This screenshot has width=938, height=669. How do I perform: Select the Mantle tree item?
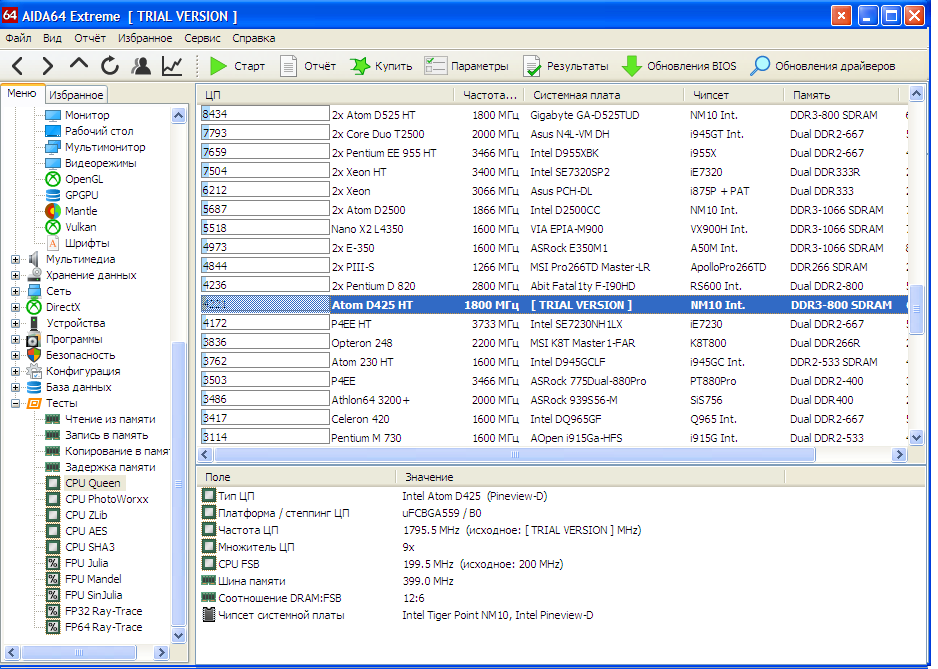[81, 211]
